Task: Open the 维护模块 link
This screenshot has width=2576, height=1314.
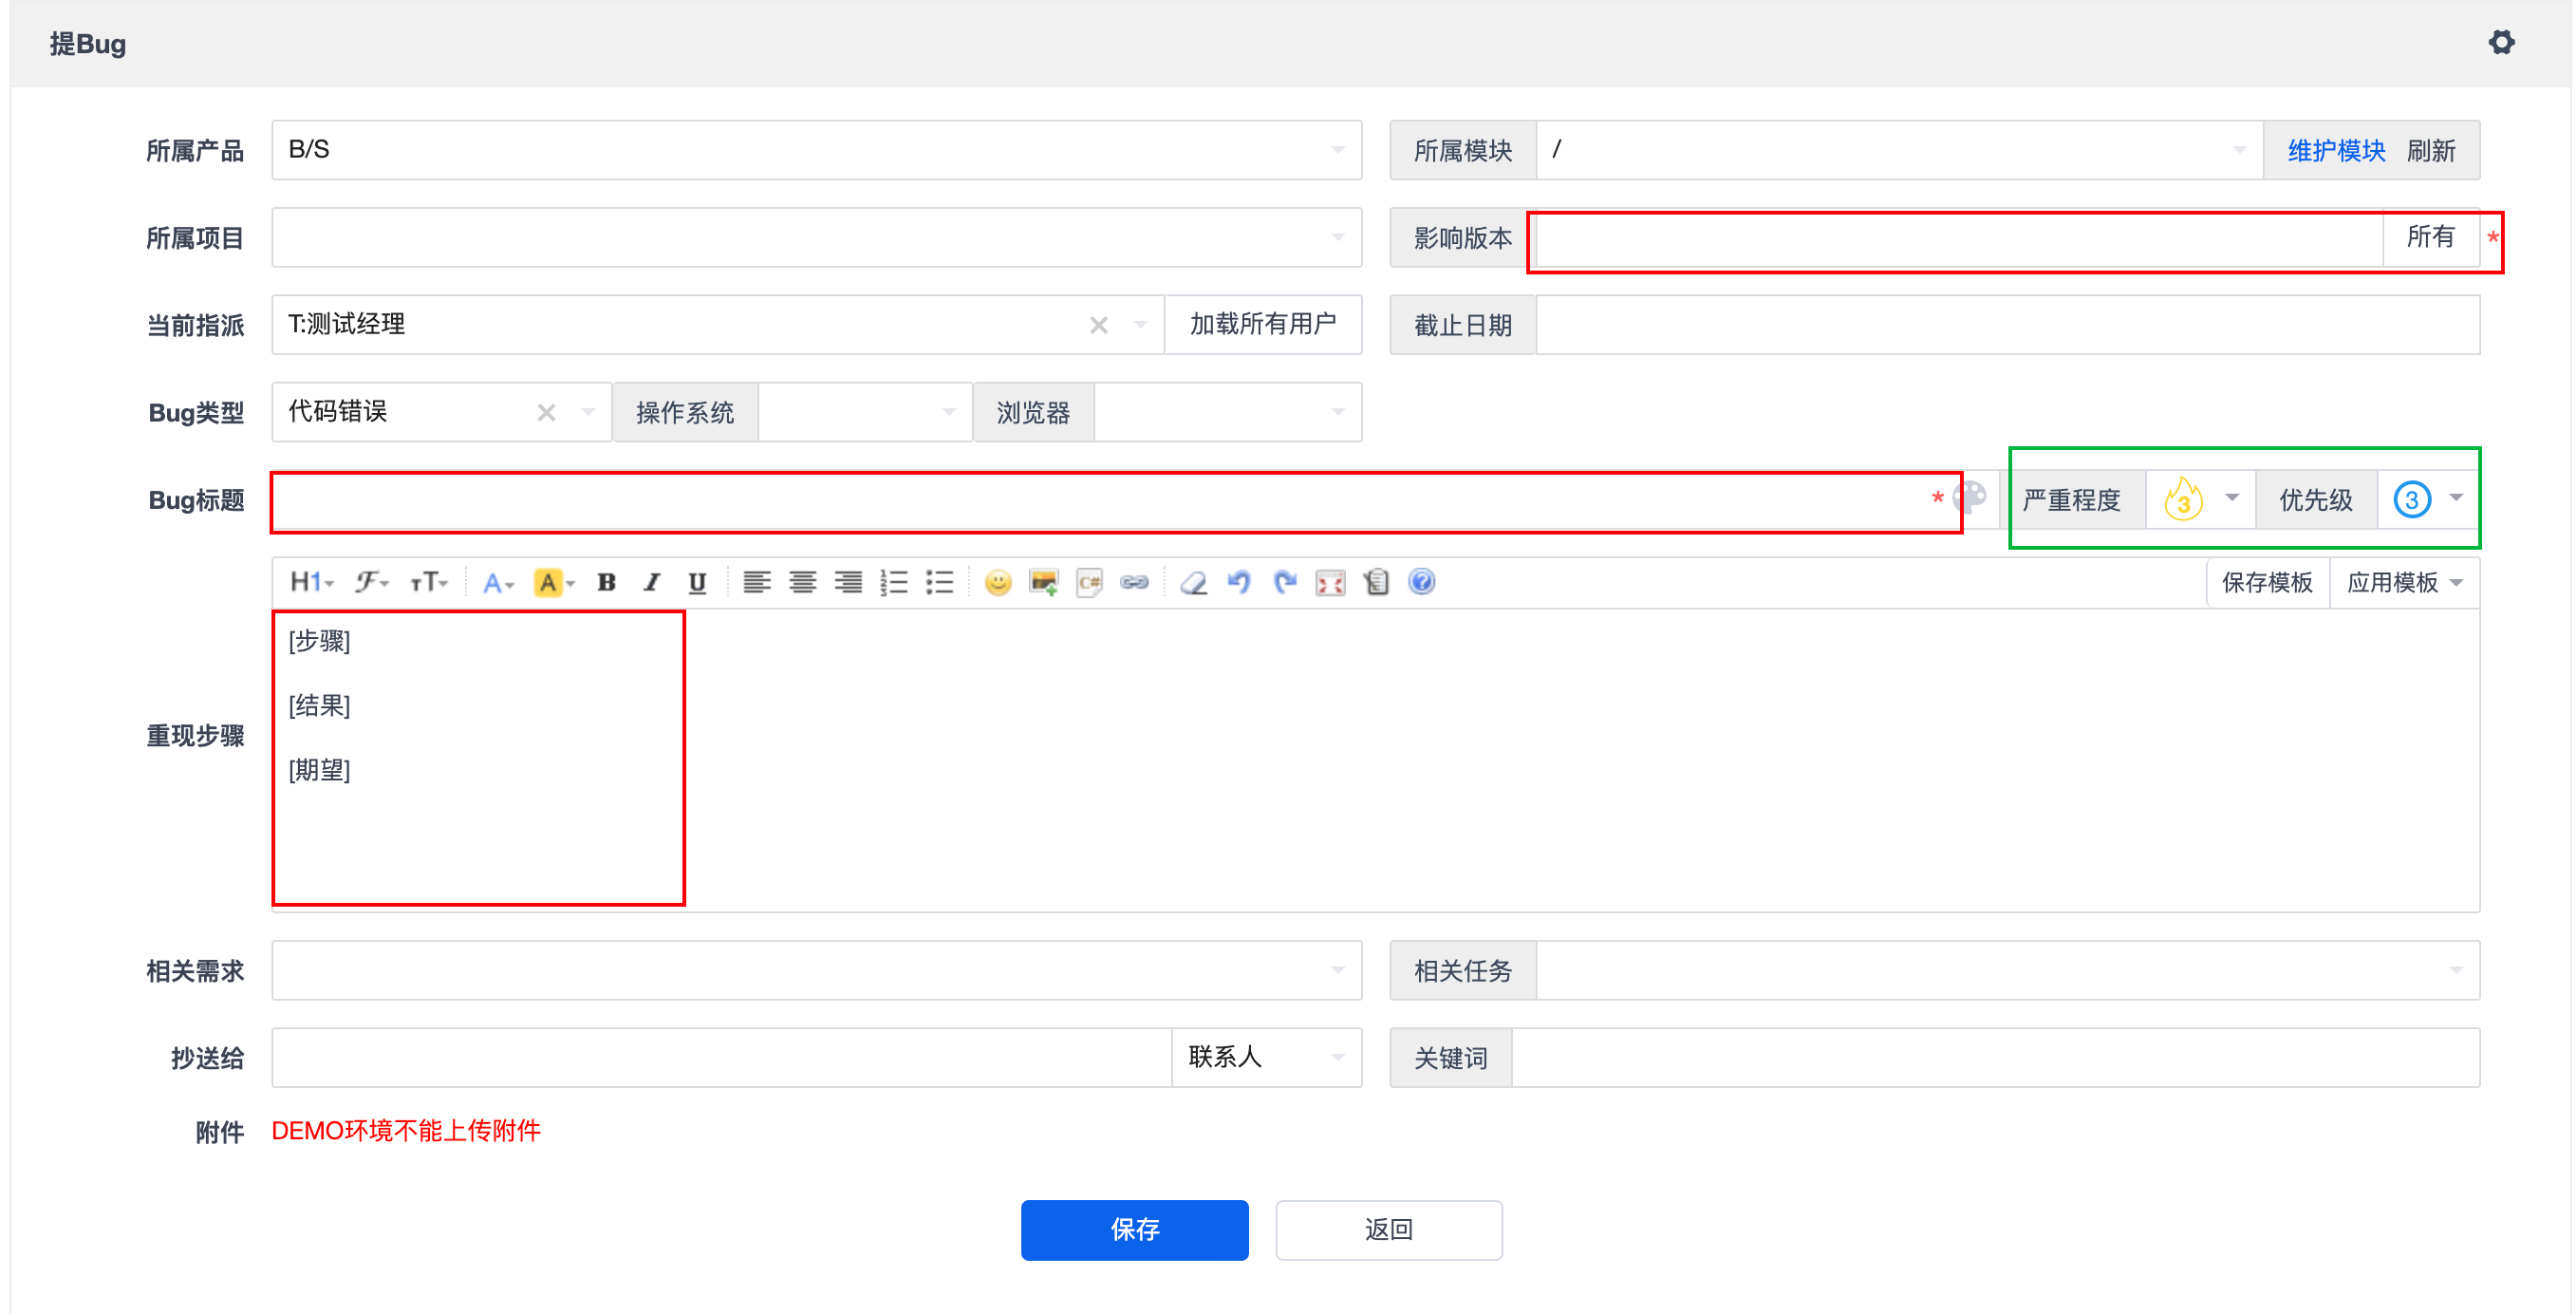Action: [2335, 150]
